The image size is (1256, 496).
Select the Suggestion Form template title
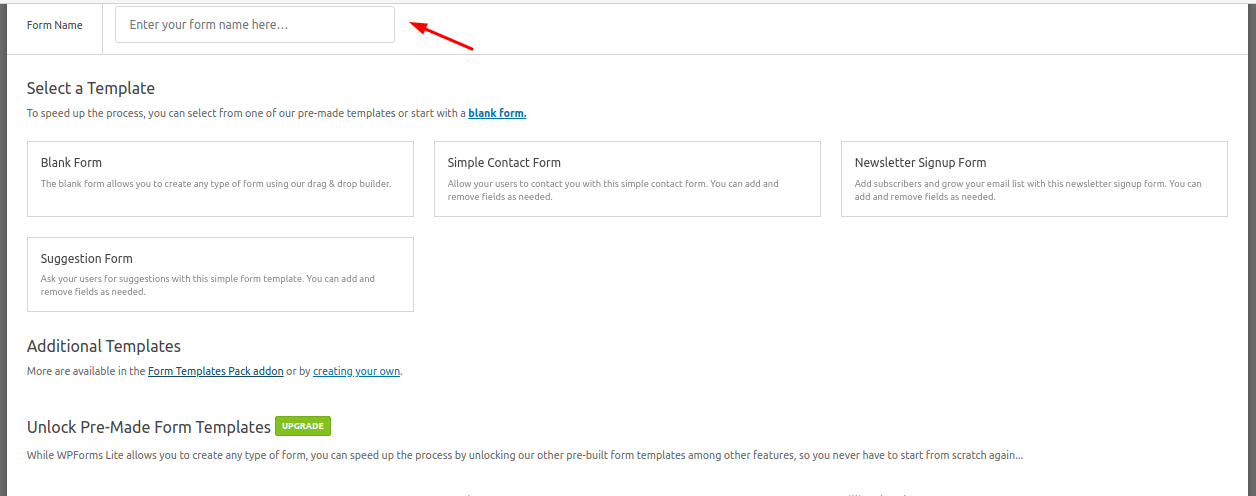[x=87, y=258]
